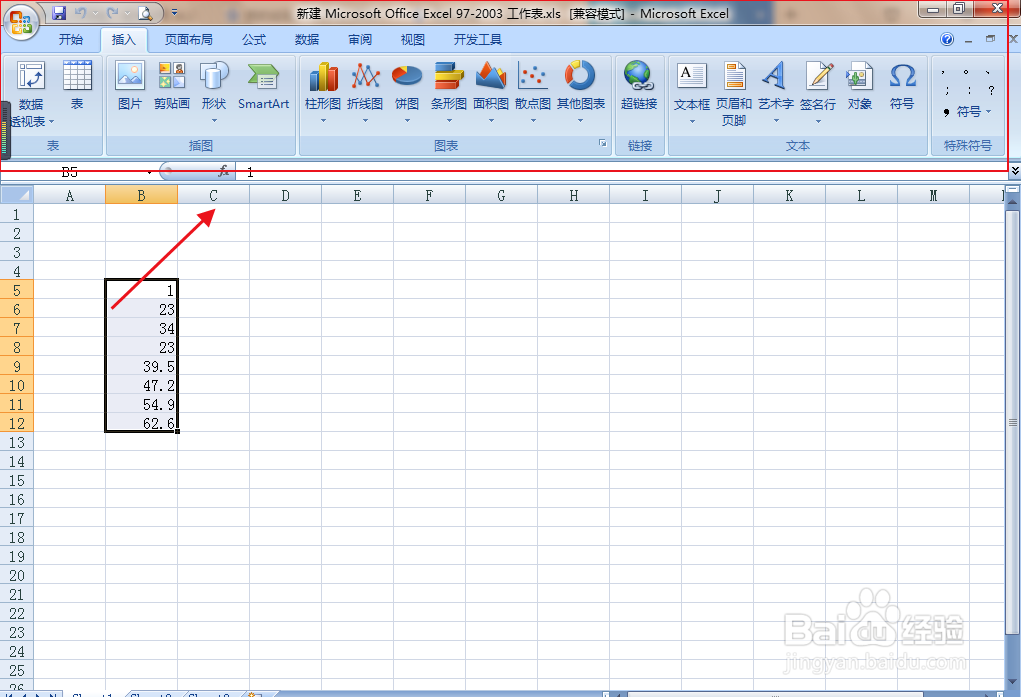
Task: Insert a Hyperlink (超链接)
Action: pos(639,85)
